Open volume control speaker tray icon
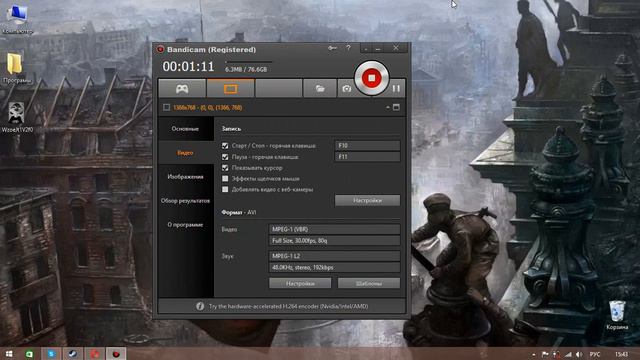This screenshot has height=360, width=640. (579, 354)
